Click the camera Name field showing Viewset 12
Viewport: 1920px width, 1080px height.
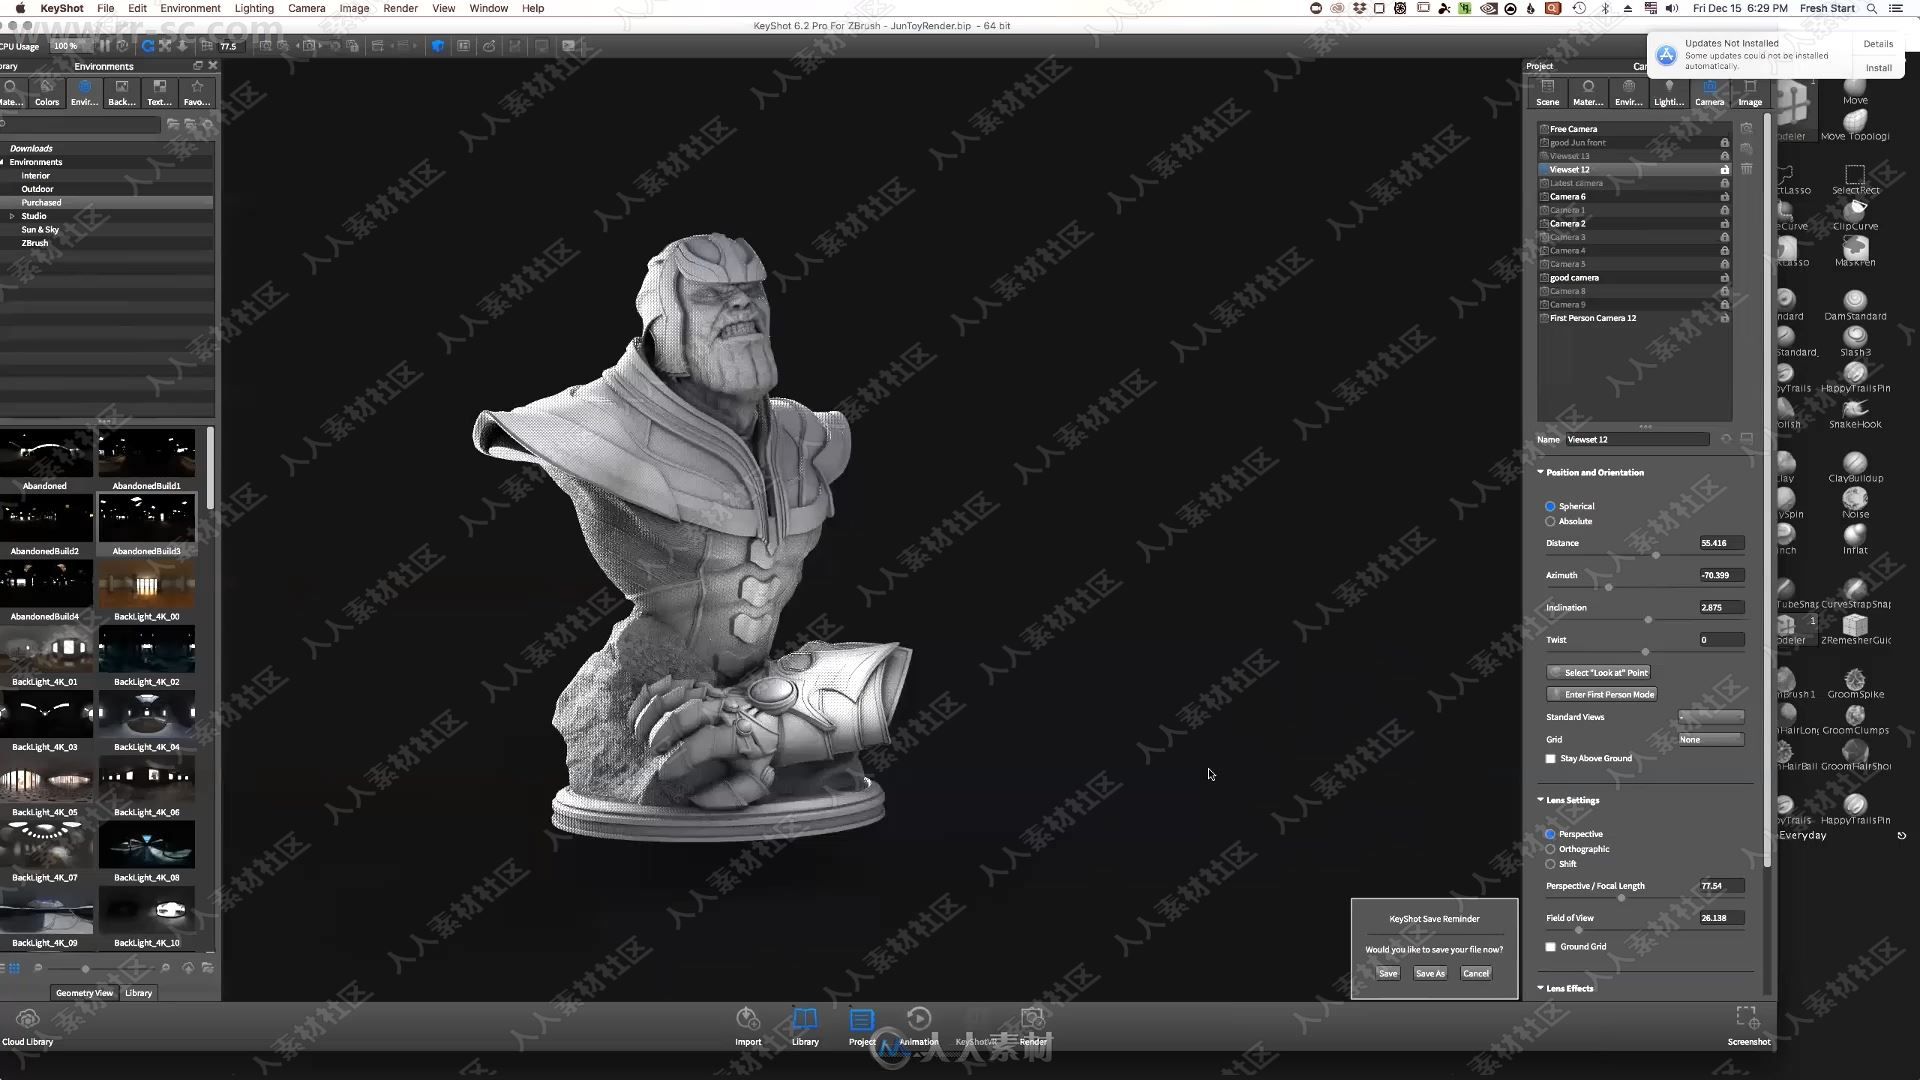pos(1637,440)
